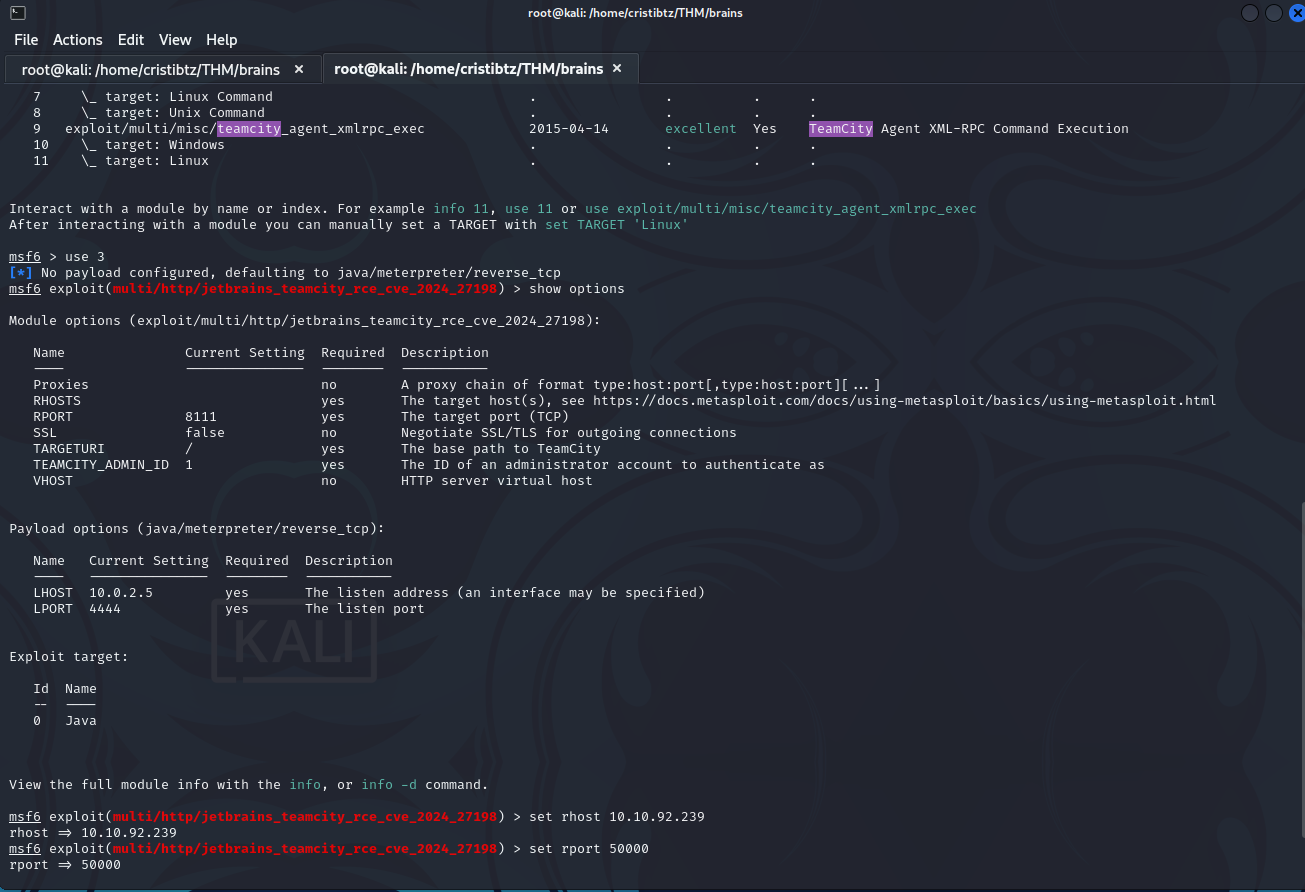The image size is (1305, 892).
Task: Click the metasploit docs URL in RHOSTS row
Action: 905,401
